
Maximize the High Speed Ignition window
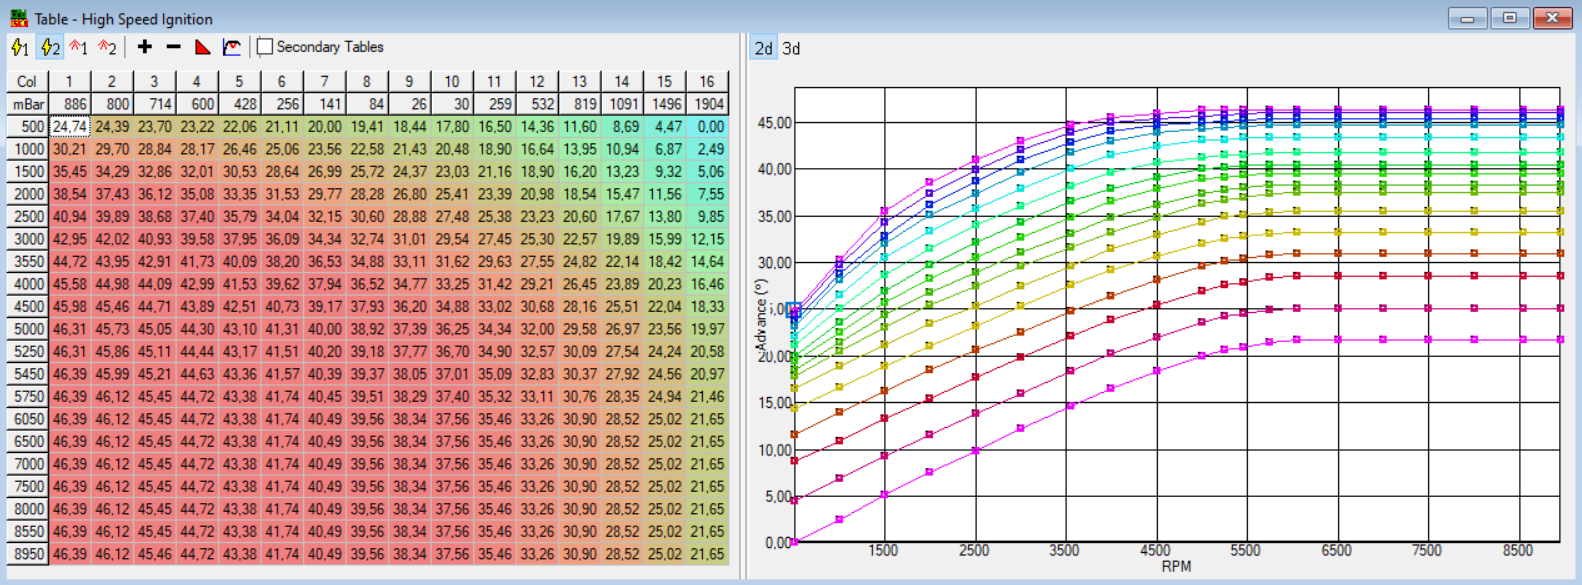click(1510, 18)
